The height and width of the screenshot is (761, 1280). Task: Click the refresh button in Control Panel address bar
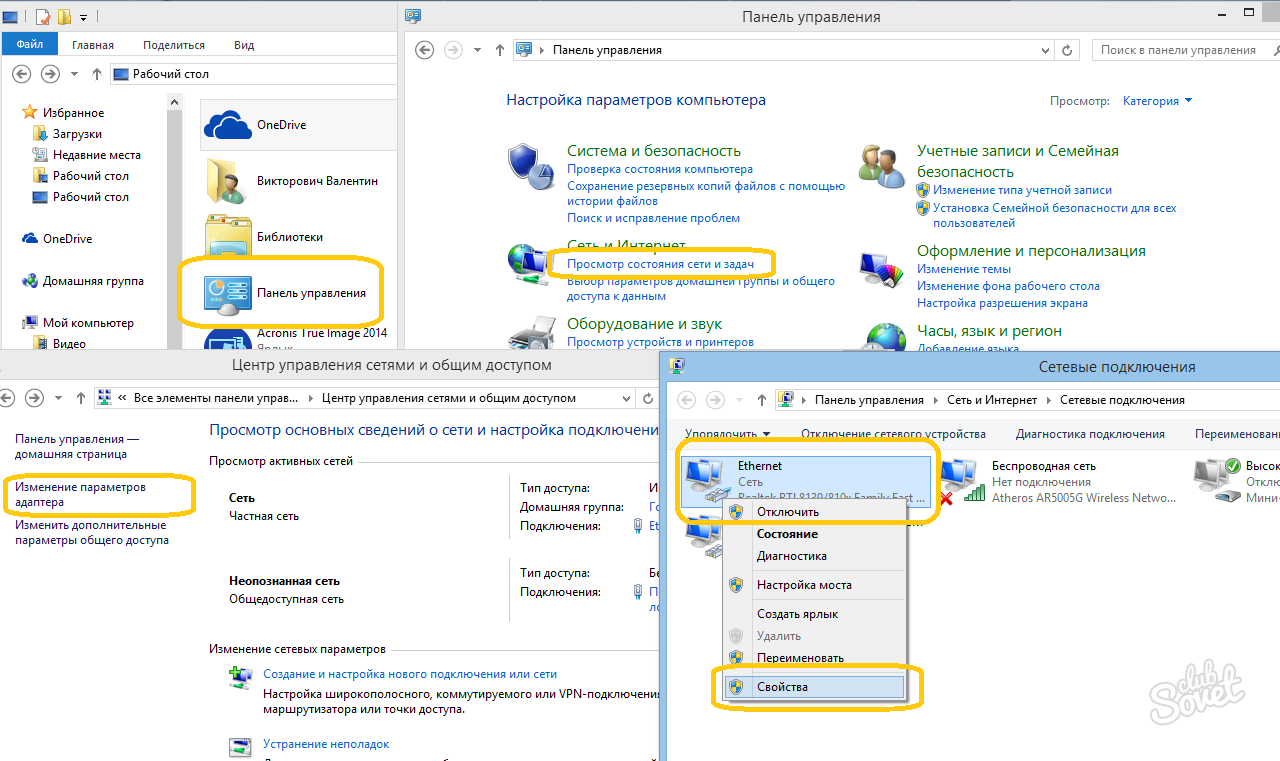tap(1067, 50)
